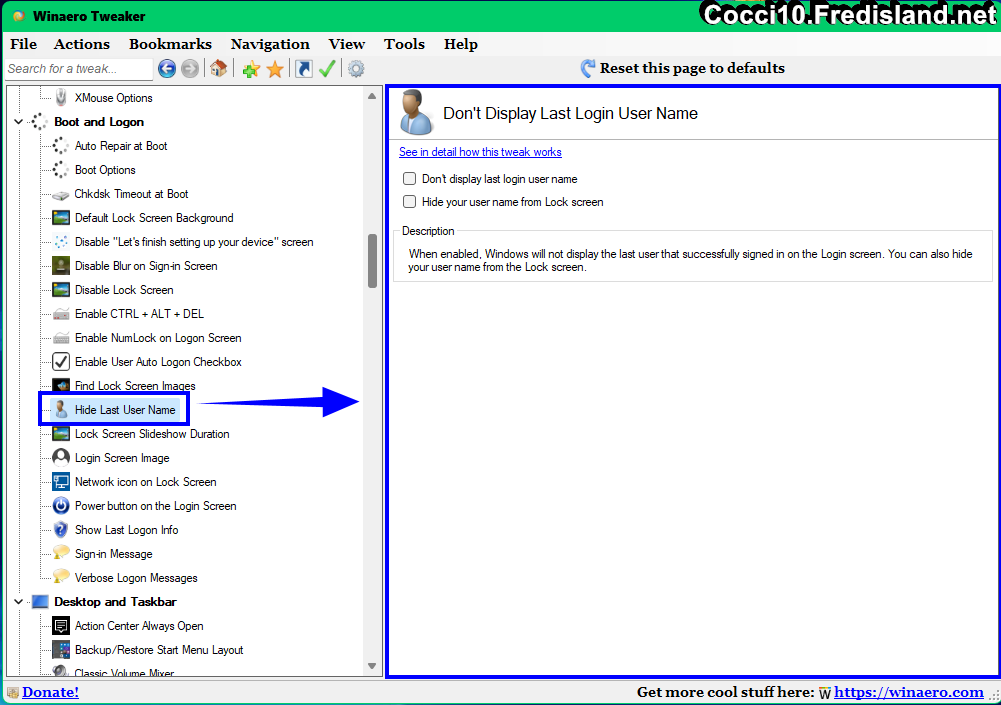The image size is (1001, 705).
Task: Click Disable Blur on Sign-in Screen icon
Action: coord(61,266)
